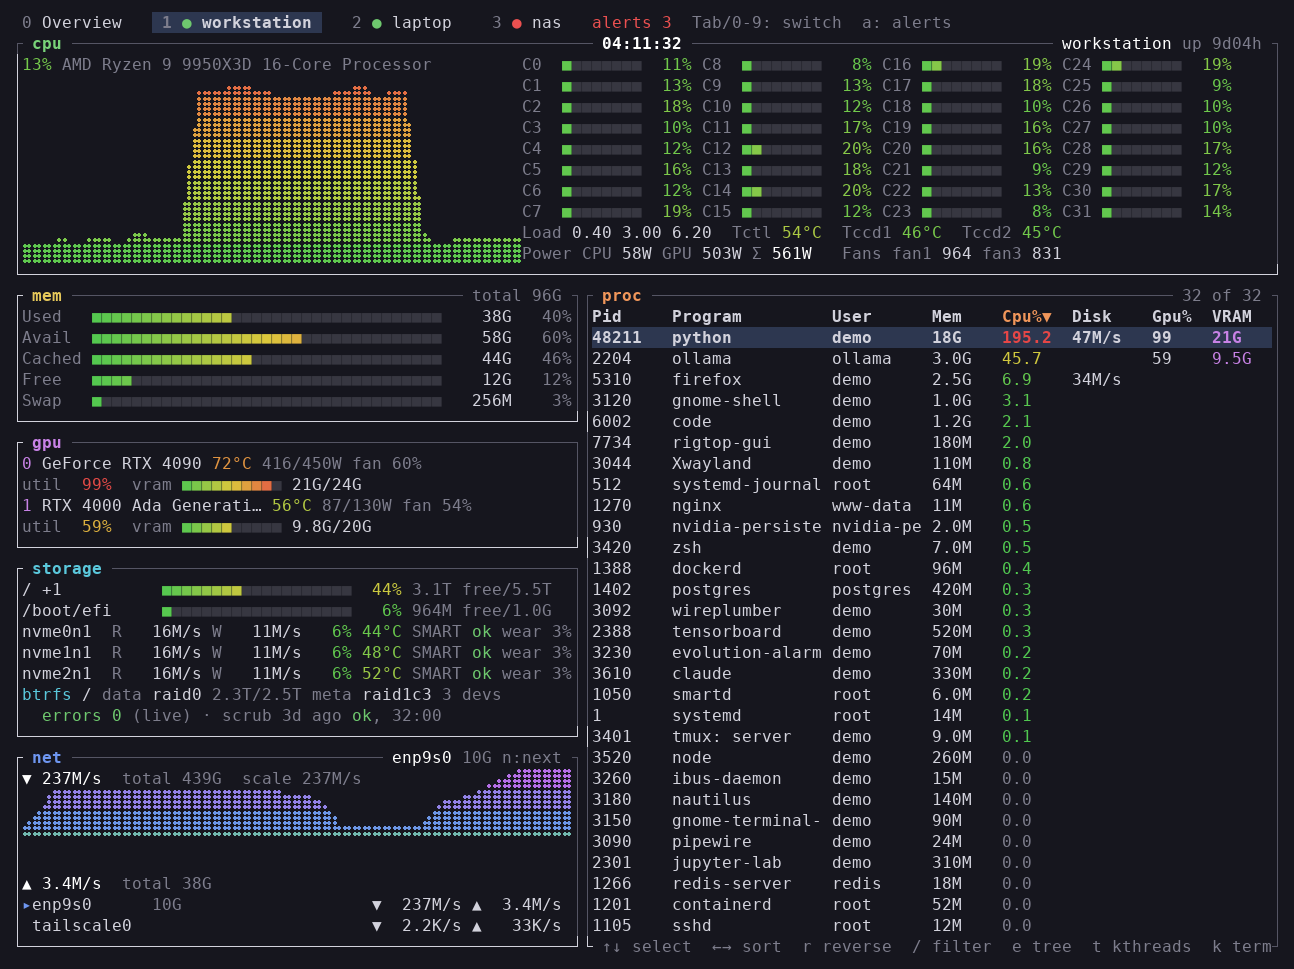Toggle the t kthreads option

pyautogui.click(x=1142, y=946)
